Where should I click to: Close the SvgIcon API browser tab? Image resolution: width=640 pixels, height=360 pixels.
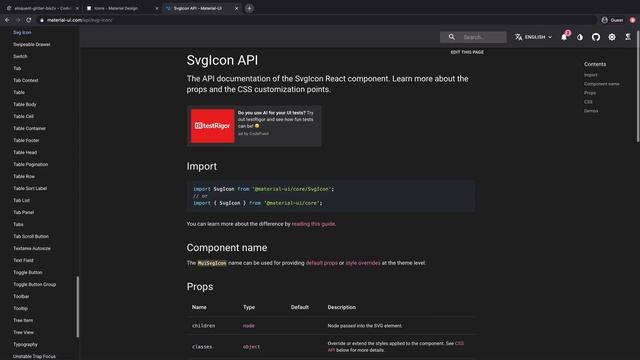pyautogui.click(x=236, y=8)
